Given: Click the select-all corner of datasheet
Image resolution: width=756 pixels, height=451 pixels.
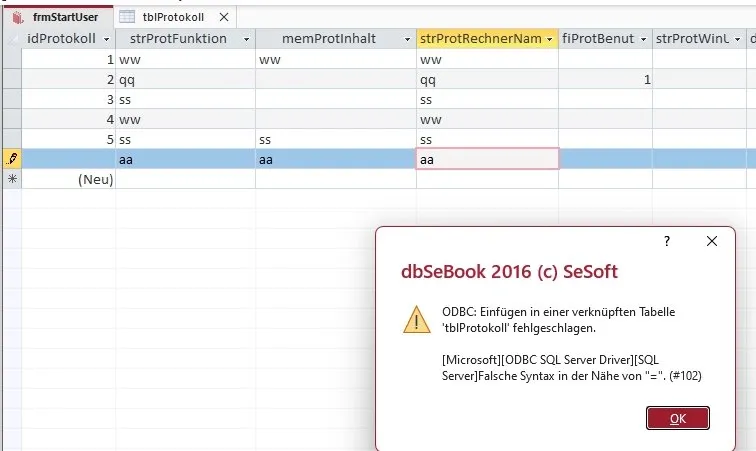Looking at the screenshot, I should pyautogui.click(x=12, y=39).
